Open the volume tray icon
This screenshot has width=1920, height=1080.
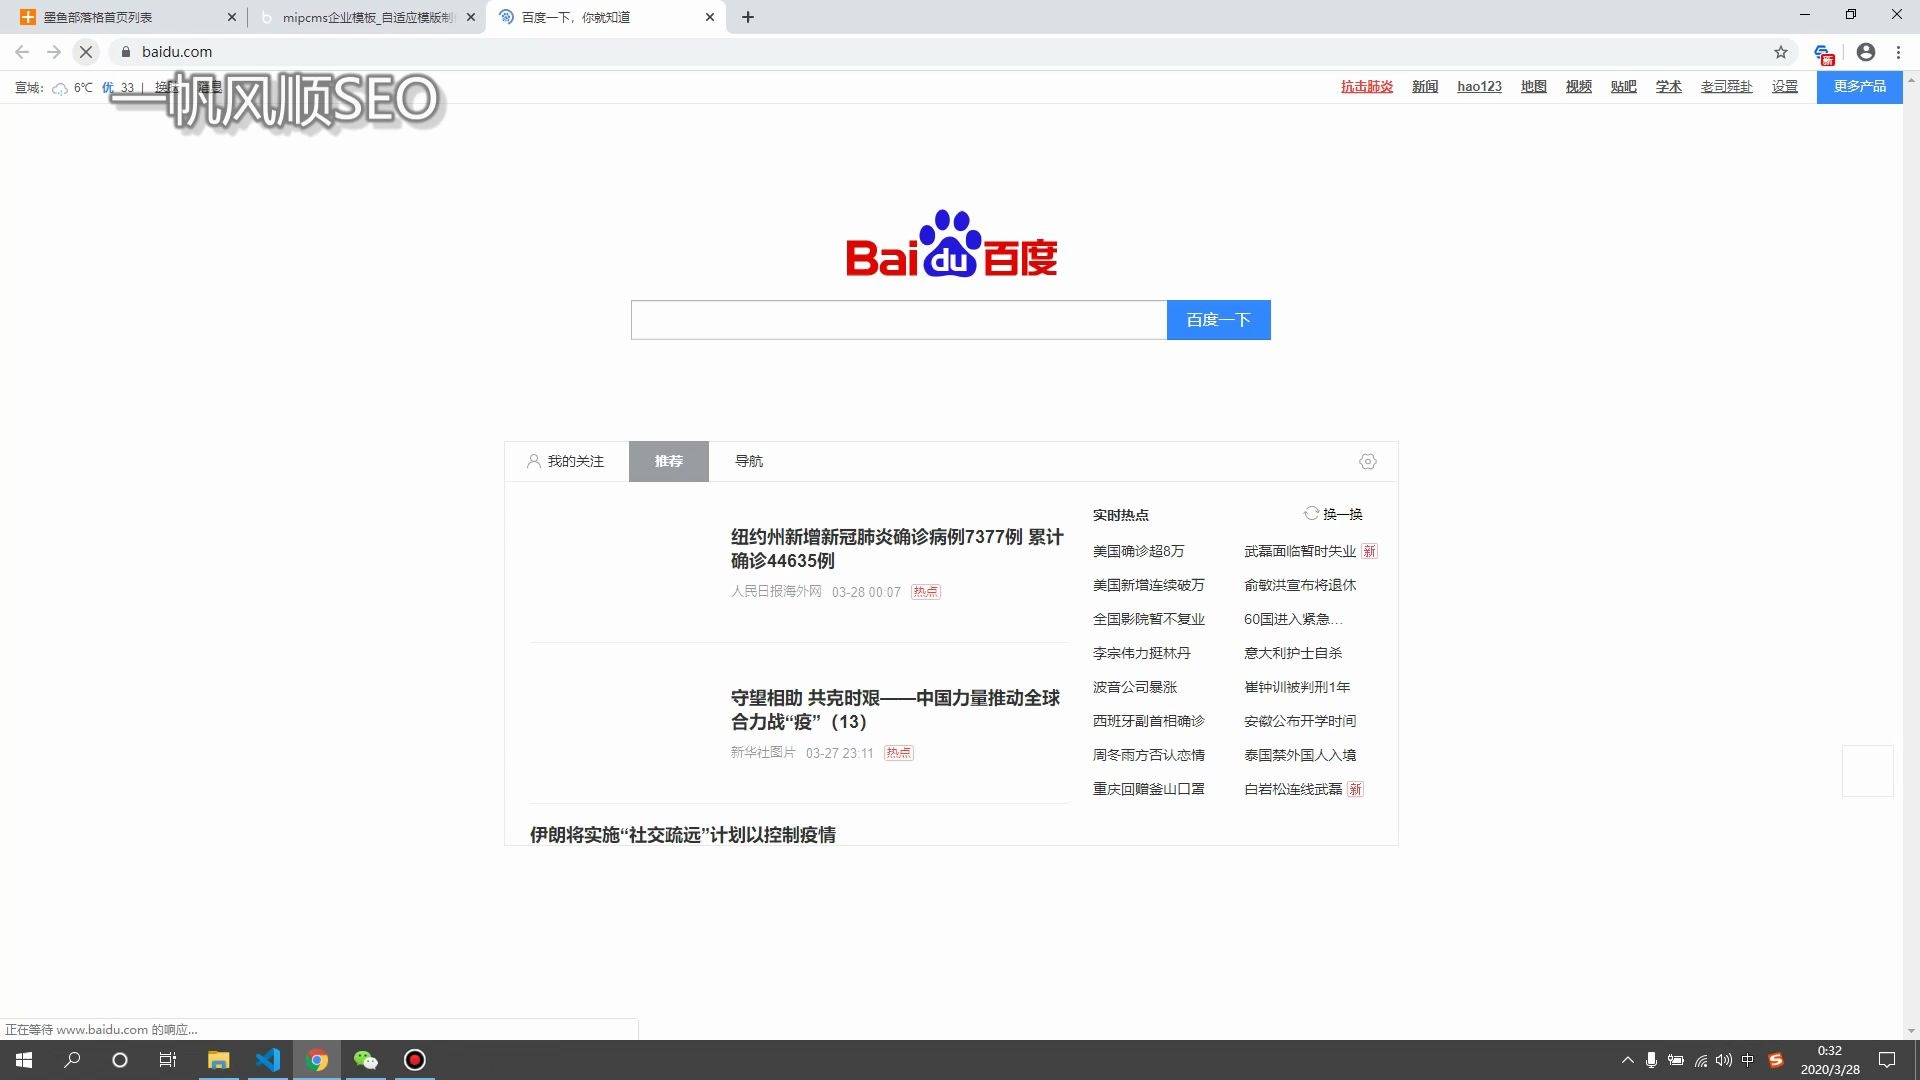point(1723,1060)
